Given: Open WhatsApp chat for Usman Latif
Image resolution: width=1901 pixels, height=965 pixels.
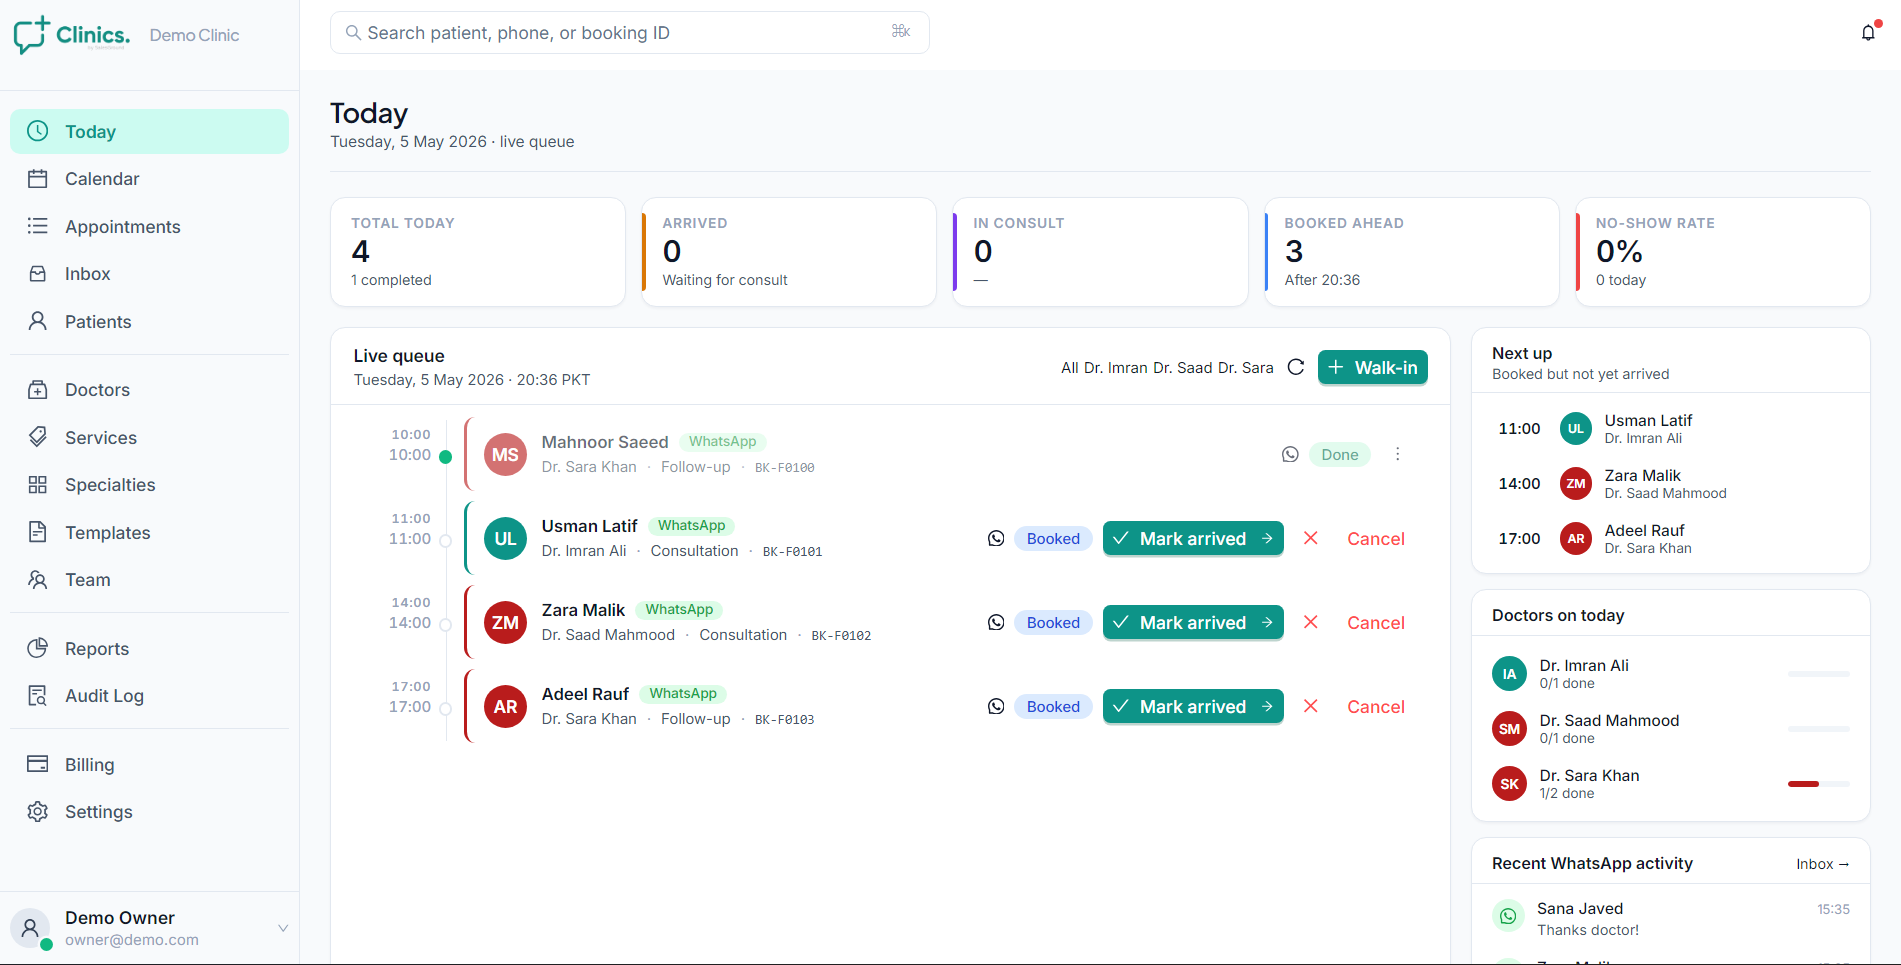Looking at the screenshot, I should (x=996, y=538).
